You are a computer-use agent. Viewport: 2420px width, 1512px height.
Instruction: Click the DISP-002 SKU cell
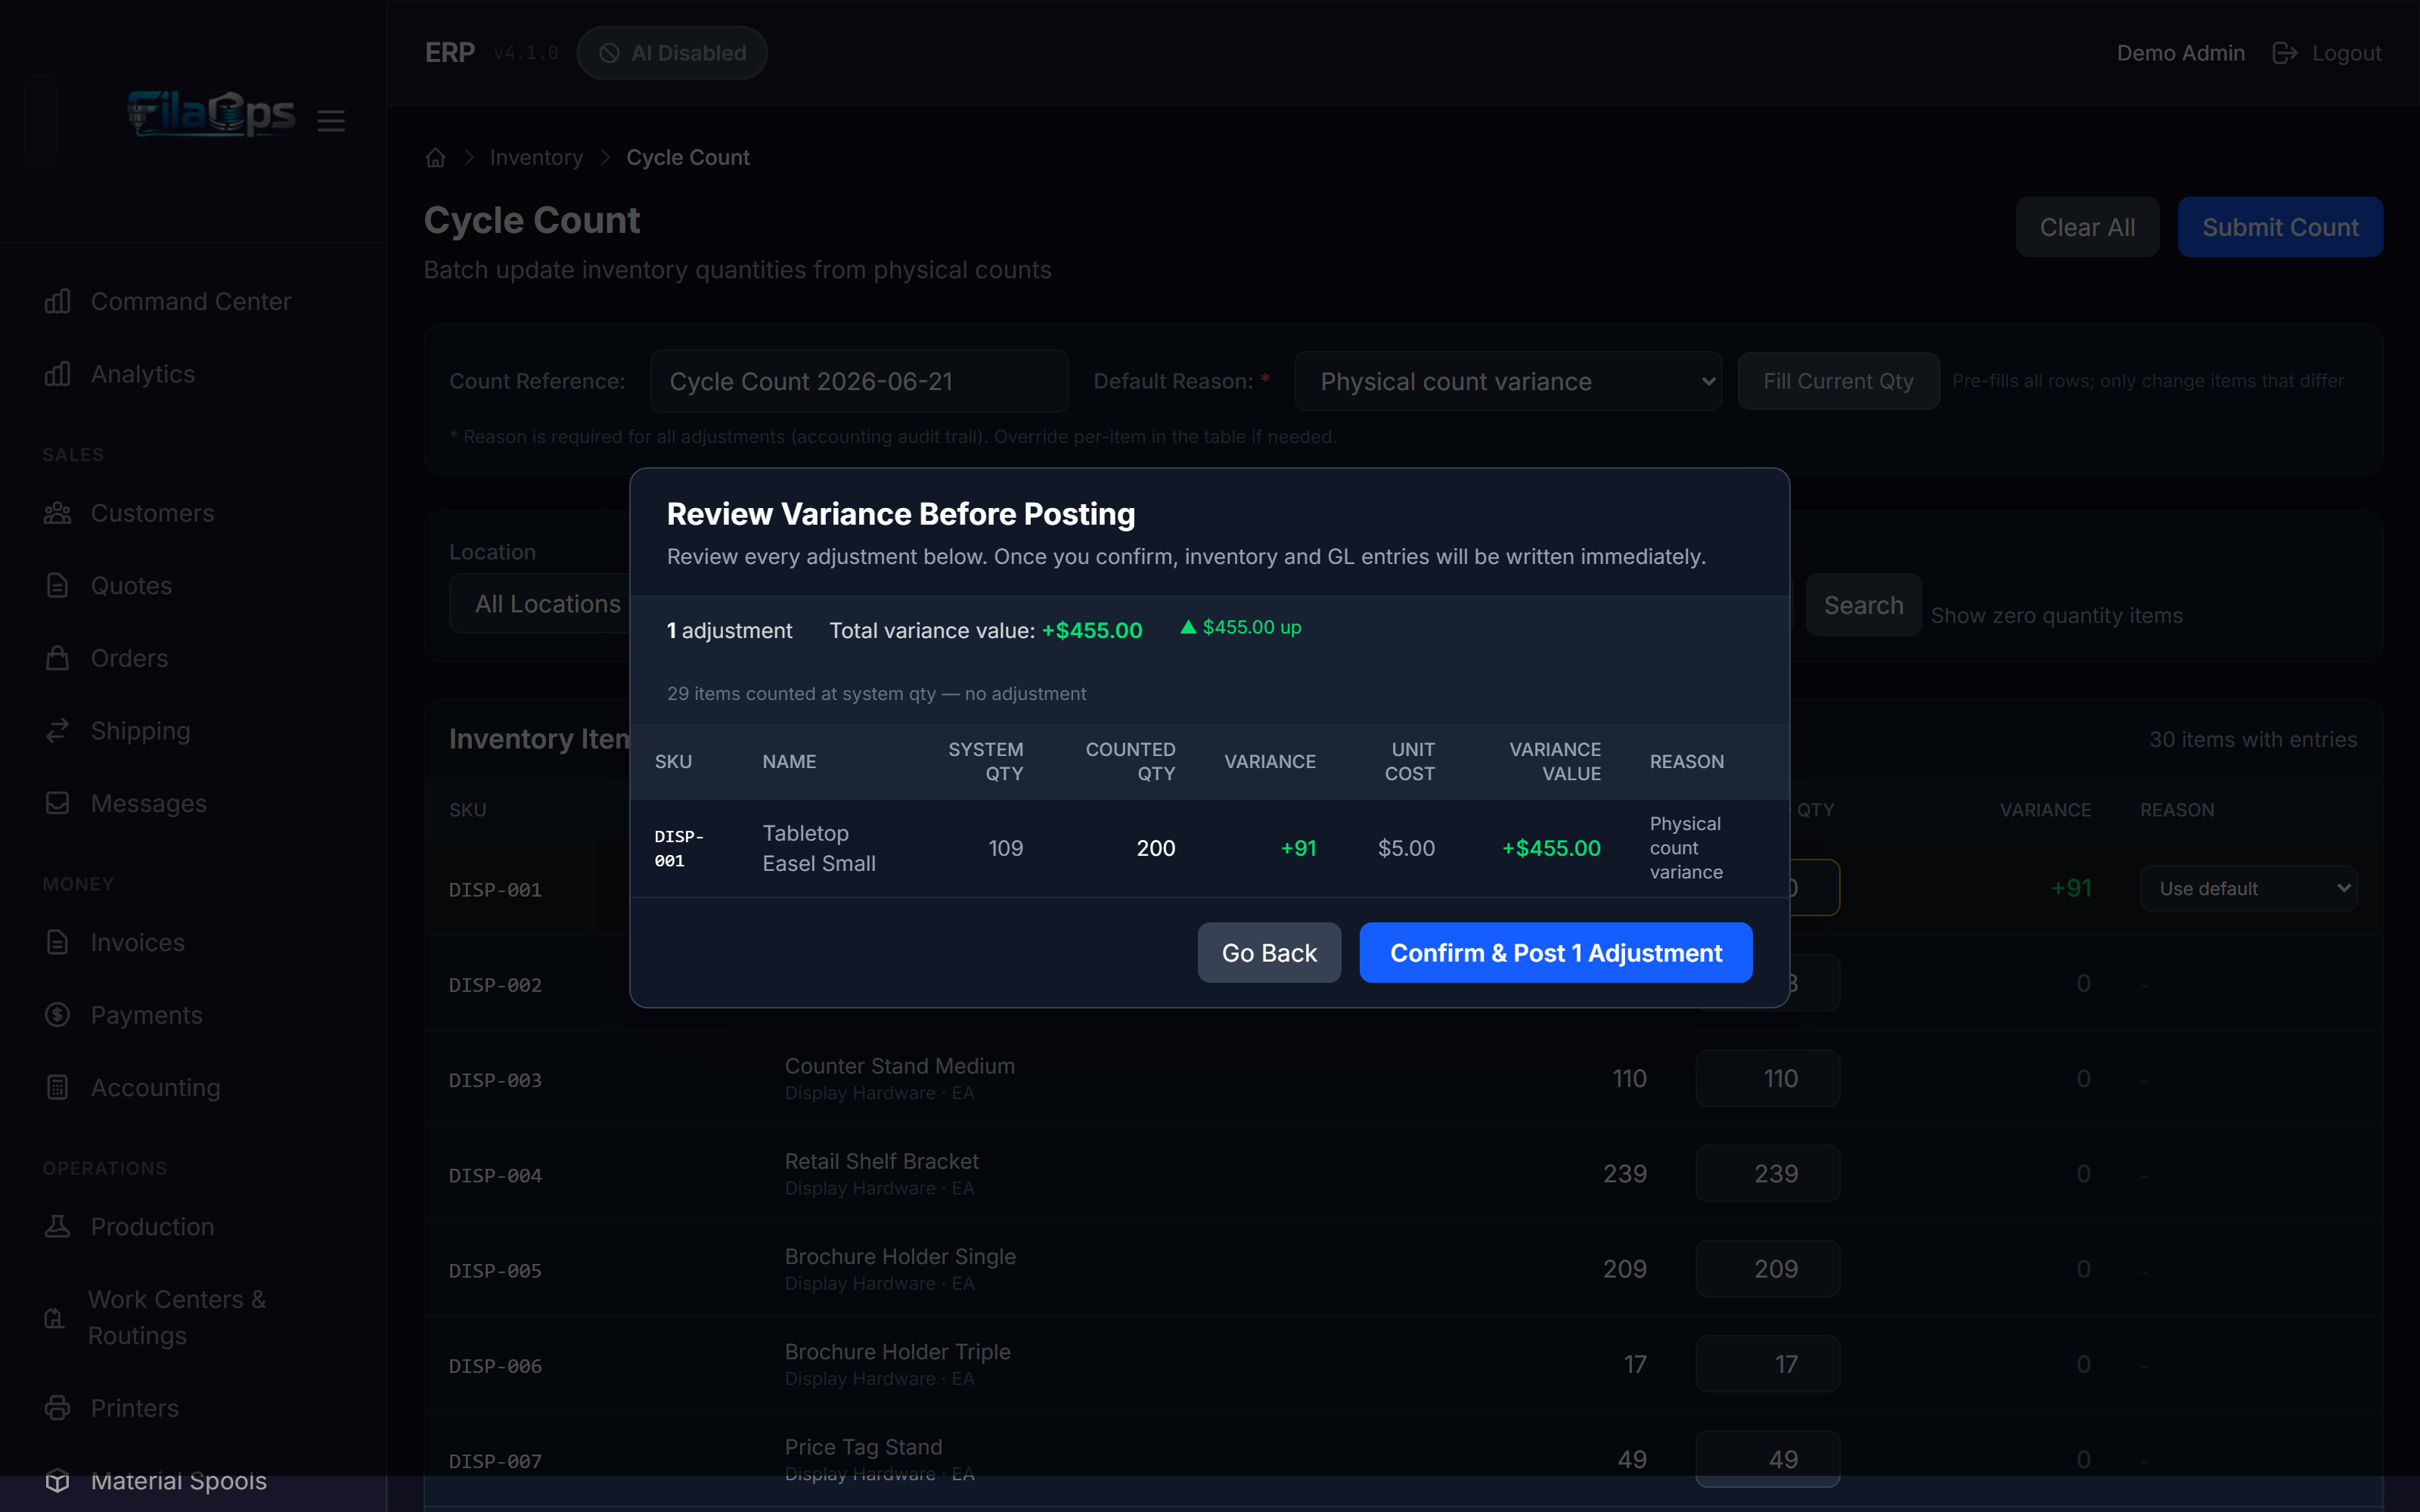(495, 985)
